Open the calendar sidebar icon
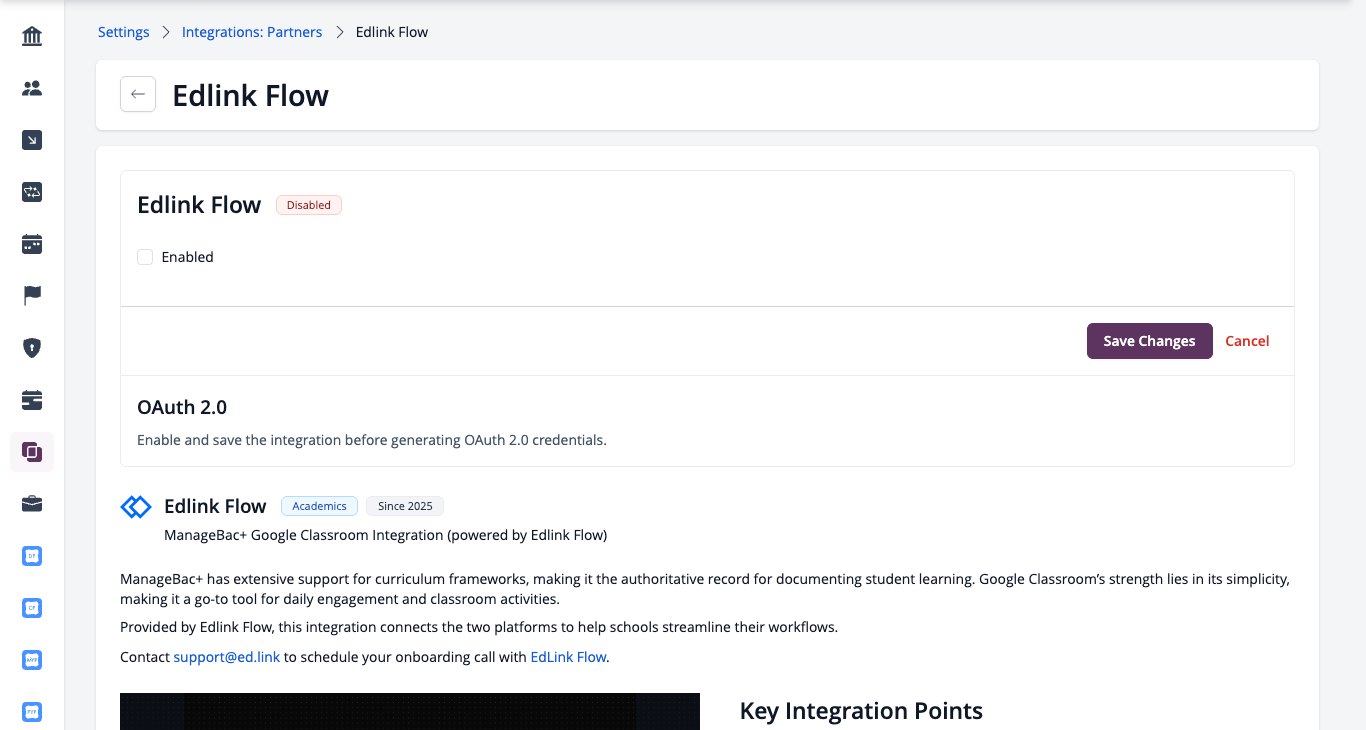 point(32,244)
